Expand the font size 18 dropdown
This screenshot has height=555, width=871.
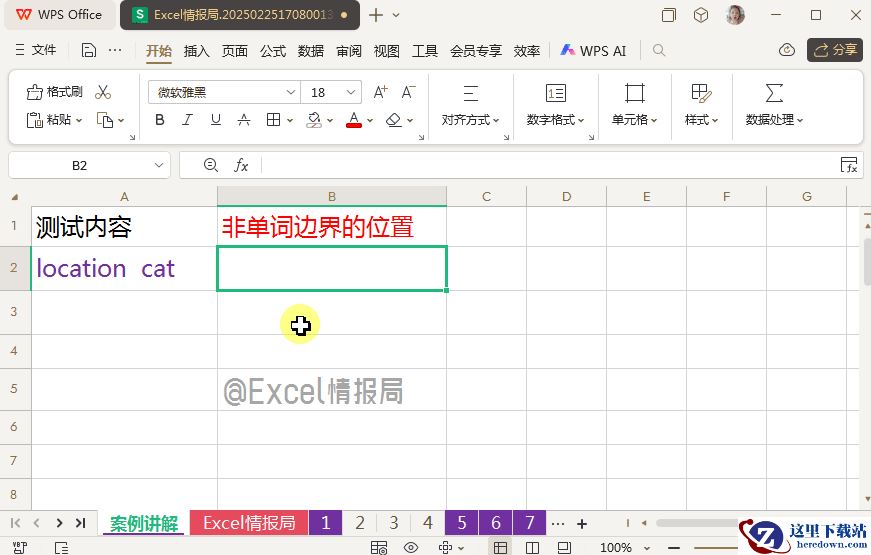pyautogui.click(x=351, y=92)
